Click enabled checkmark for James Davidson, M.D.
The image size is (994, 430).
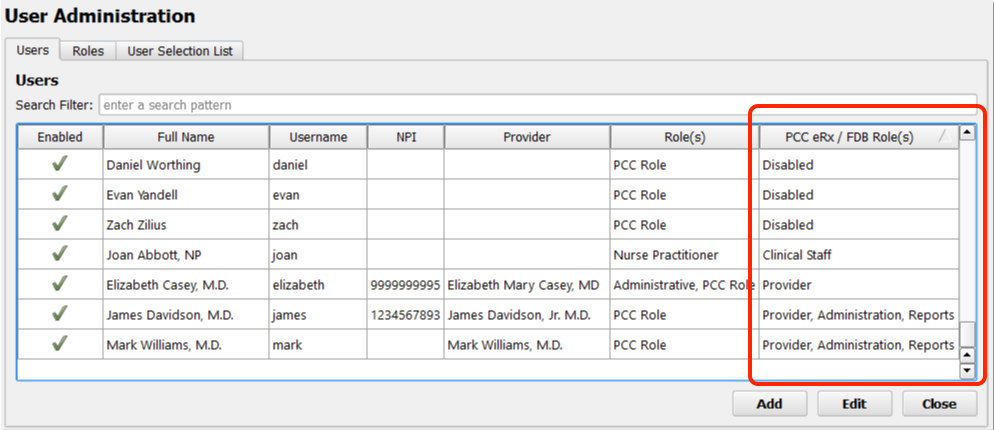(60, 314)
